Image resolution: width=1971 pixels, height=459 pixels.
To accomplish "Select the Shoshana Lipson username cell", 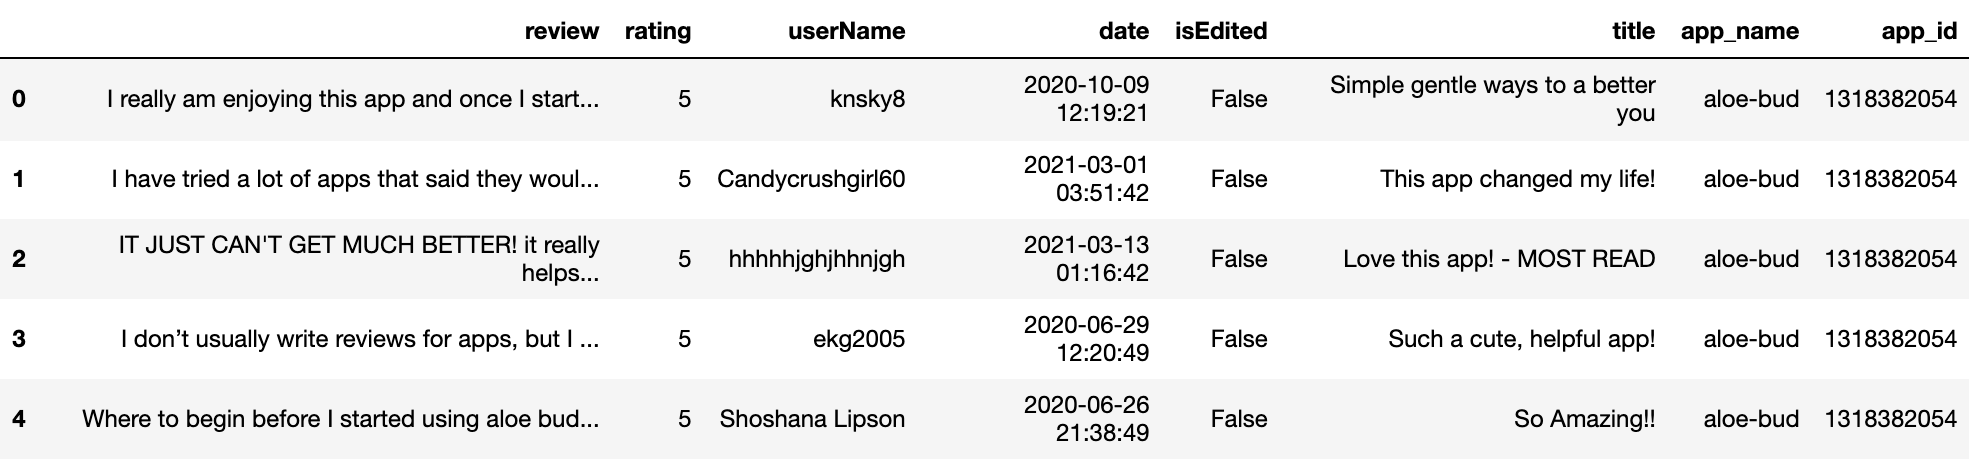I will (812, 419).
